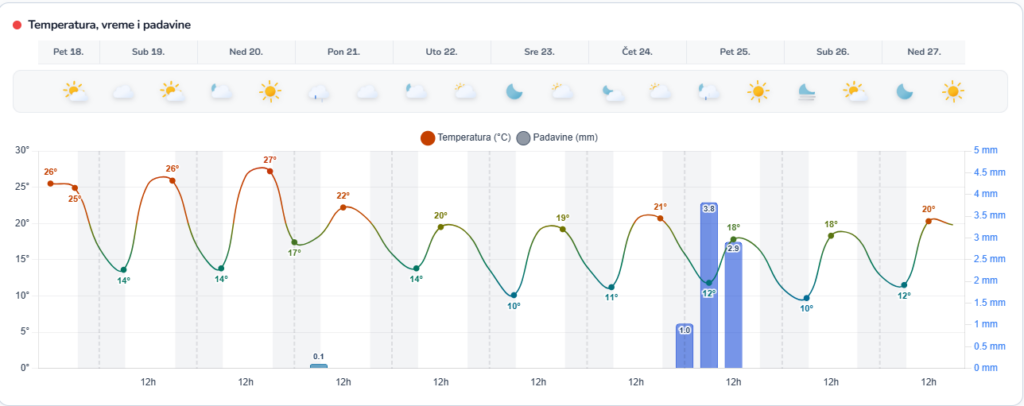Click the fog night icon under Sub 26.
Image resolution: width=1024 pixels, height=406 pixels.
coord(807,91)
